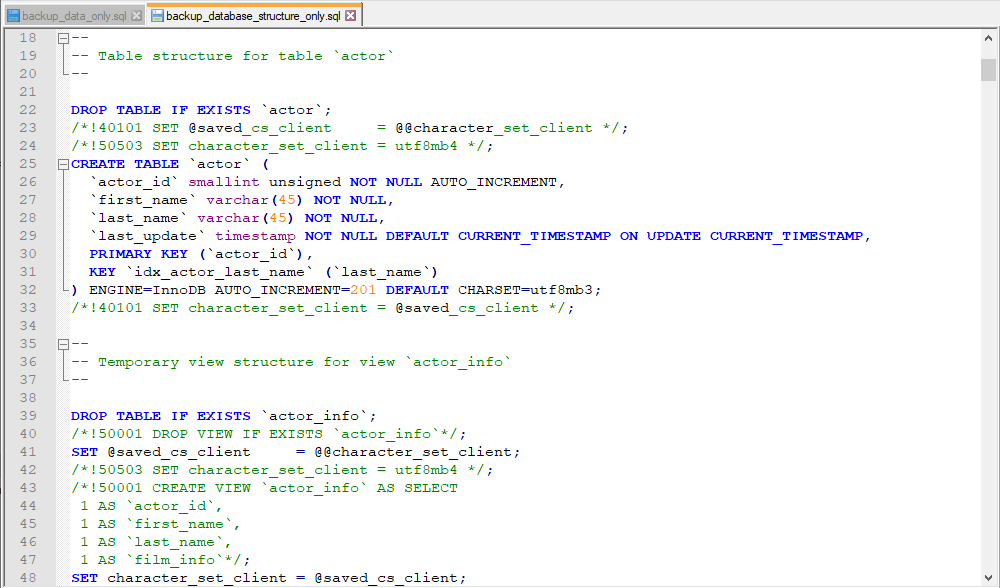Click the `first_name` varchar(45) line
The width and height of the screenshot is (1000, 588).
(242, 200)
